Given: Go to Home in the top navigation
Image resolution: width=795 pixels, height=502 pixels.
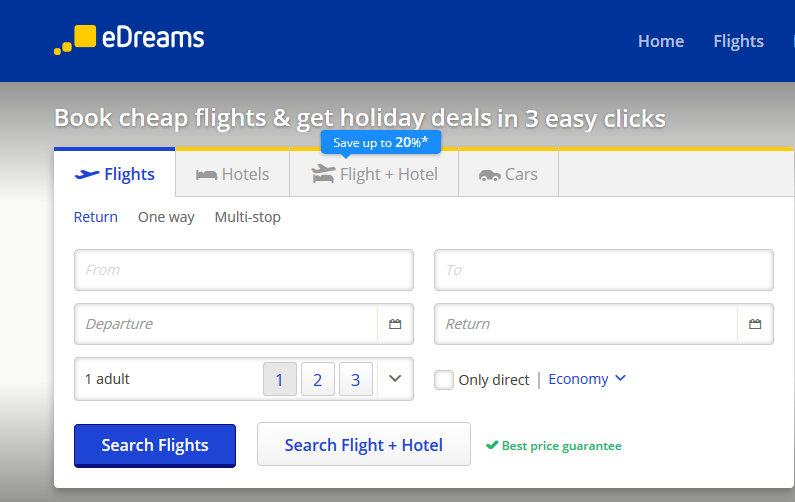Looking at the screenshot, I should [661, 41].
